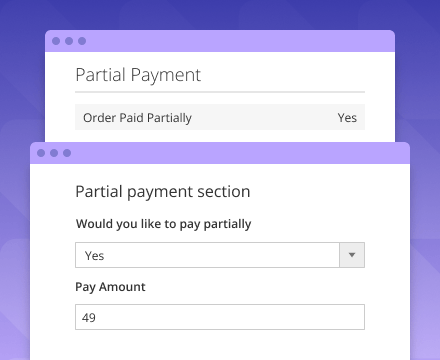Click the middle dot of the back window
Image resolution: width=440 pixels, height=360 pixels.
point(69,41)
